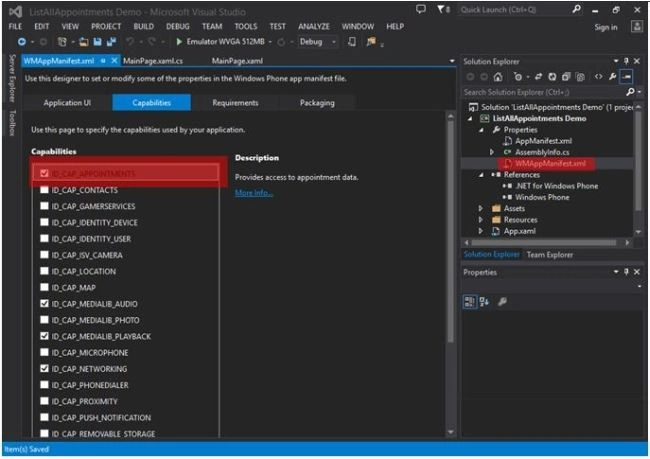Expand the Assets folder node
The image size is (650, 459).
tap(480, 208)
